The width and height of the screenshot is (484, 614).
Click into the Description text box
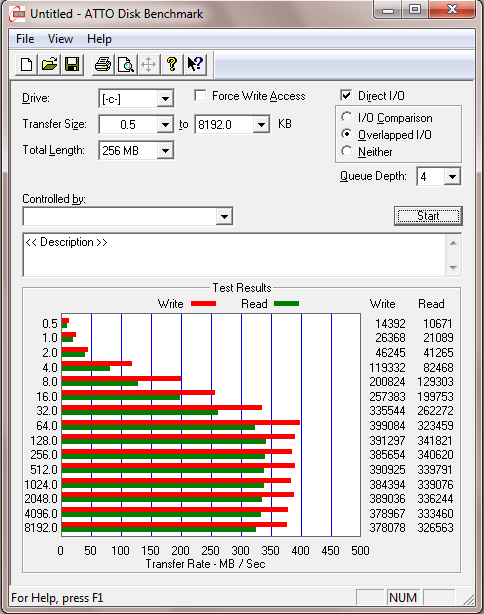pyautogui.click(x=234, y=255)
